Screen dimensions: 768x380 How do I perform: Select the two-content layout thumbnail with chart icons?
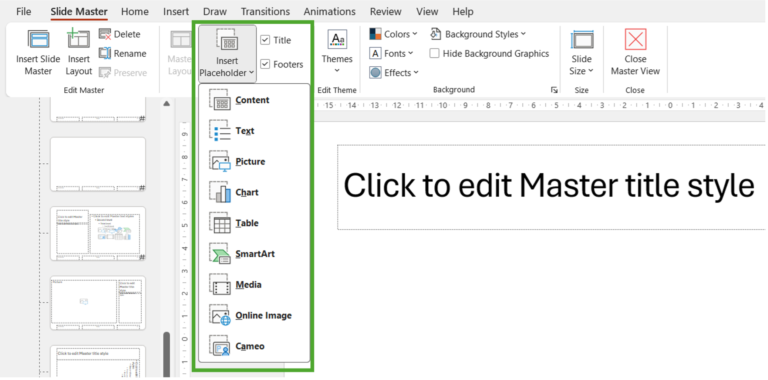(98, 234)
